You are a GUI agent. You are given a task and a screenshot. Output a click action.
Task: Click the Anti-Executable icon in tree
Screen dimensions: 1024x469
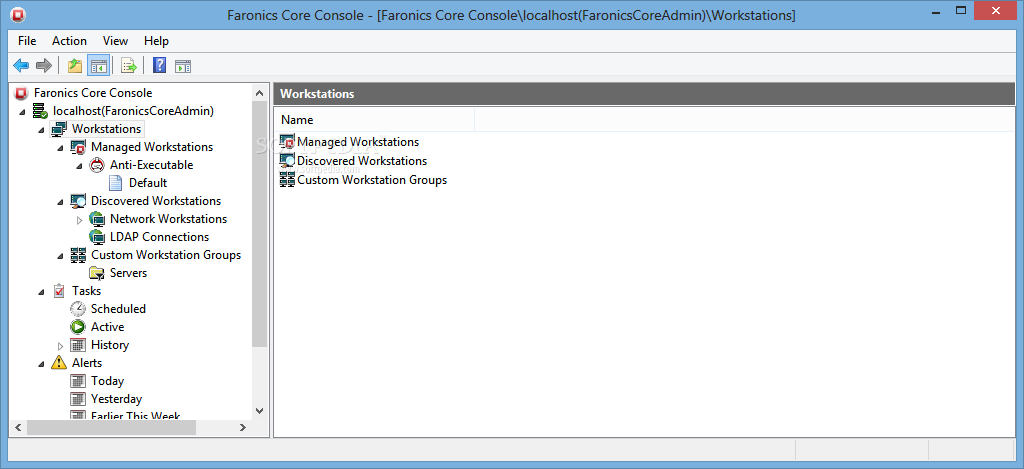point(97,165)
